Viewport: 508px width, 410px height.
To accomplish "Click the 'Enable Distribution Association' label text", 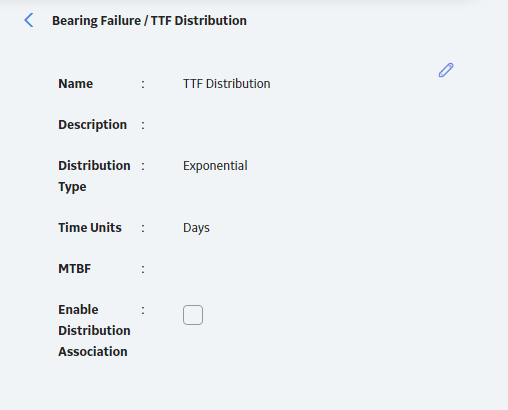I will click(x=94, y=330).
